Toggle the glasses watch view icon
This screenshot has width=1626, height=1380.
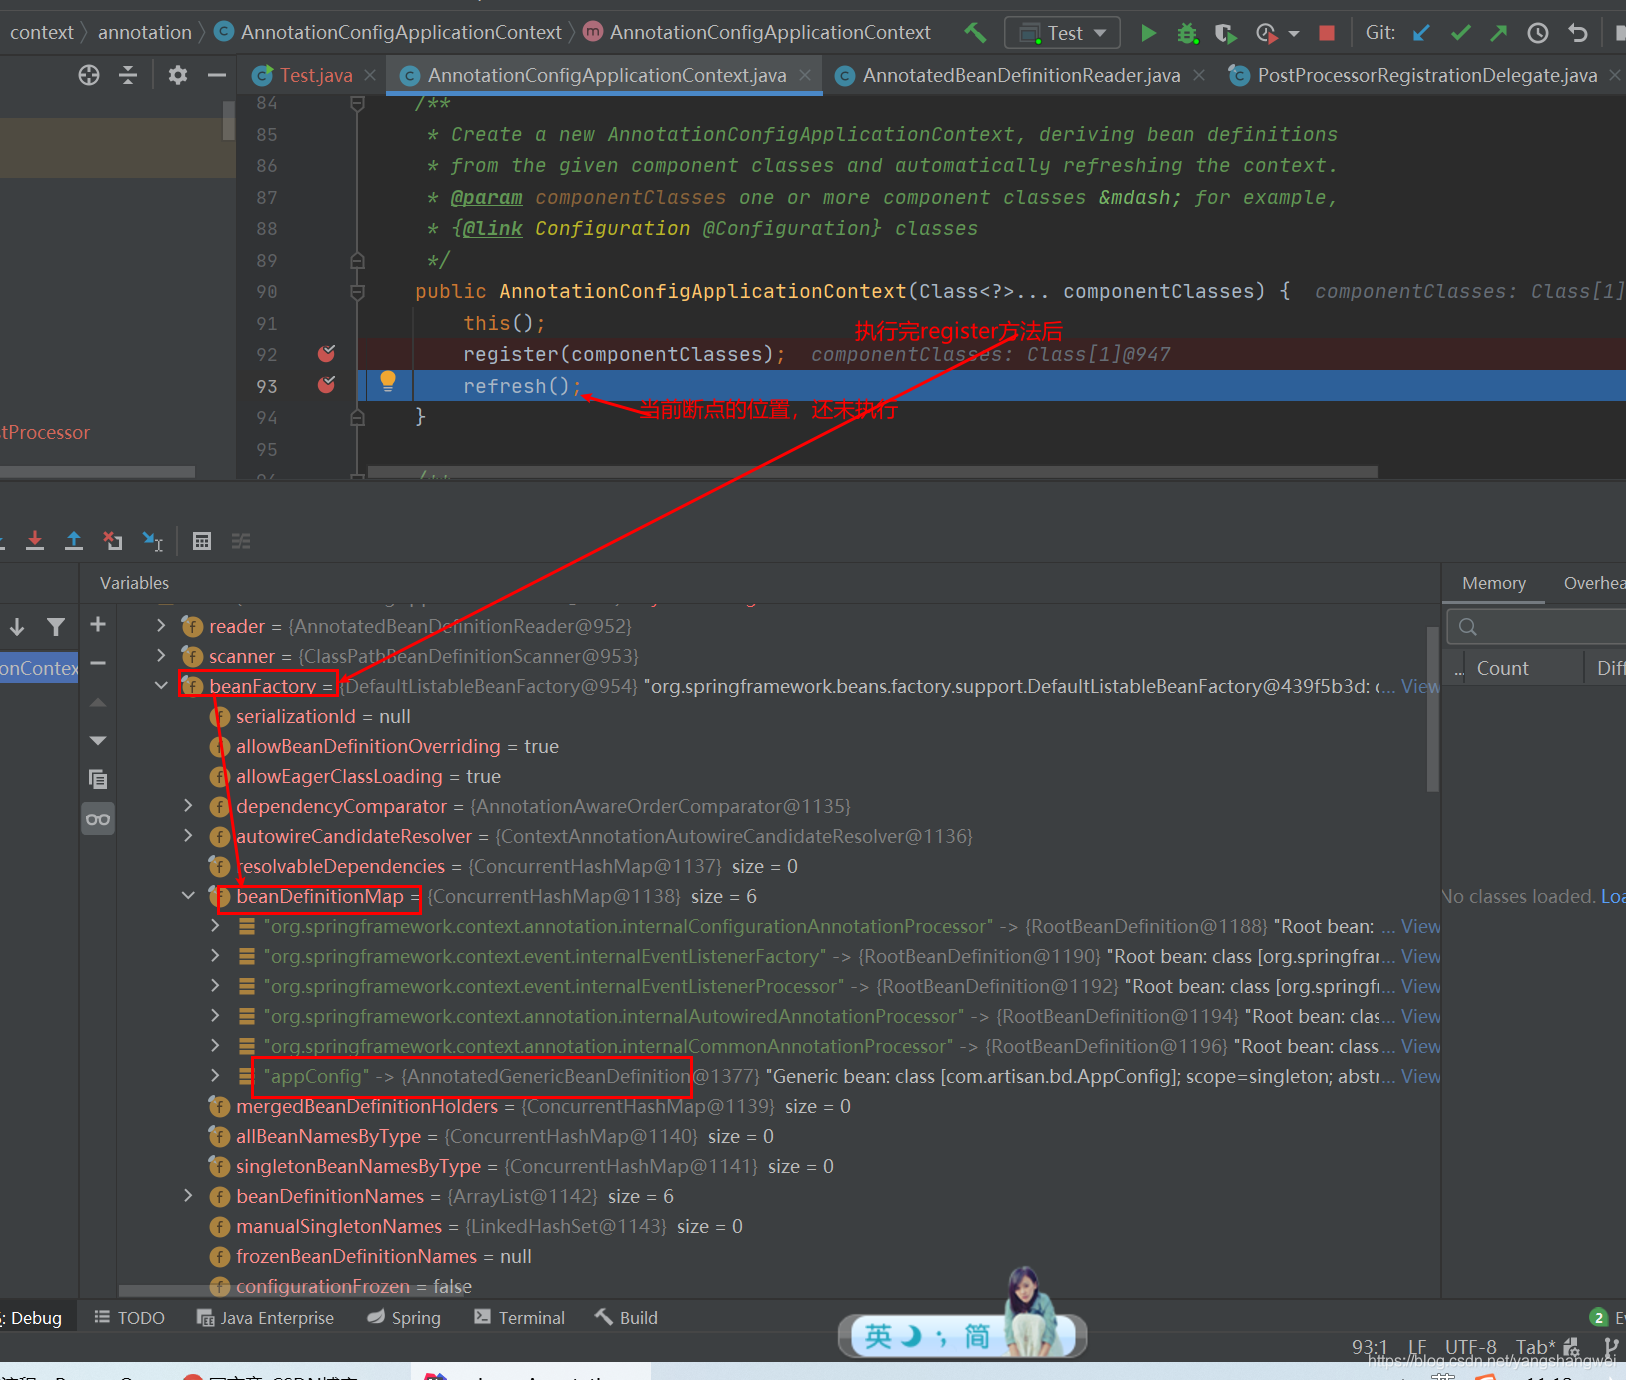(x=98, y=819)
